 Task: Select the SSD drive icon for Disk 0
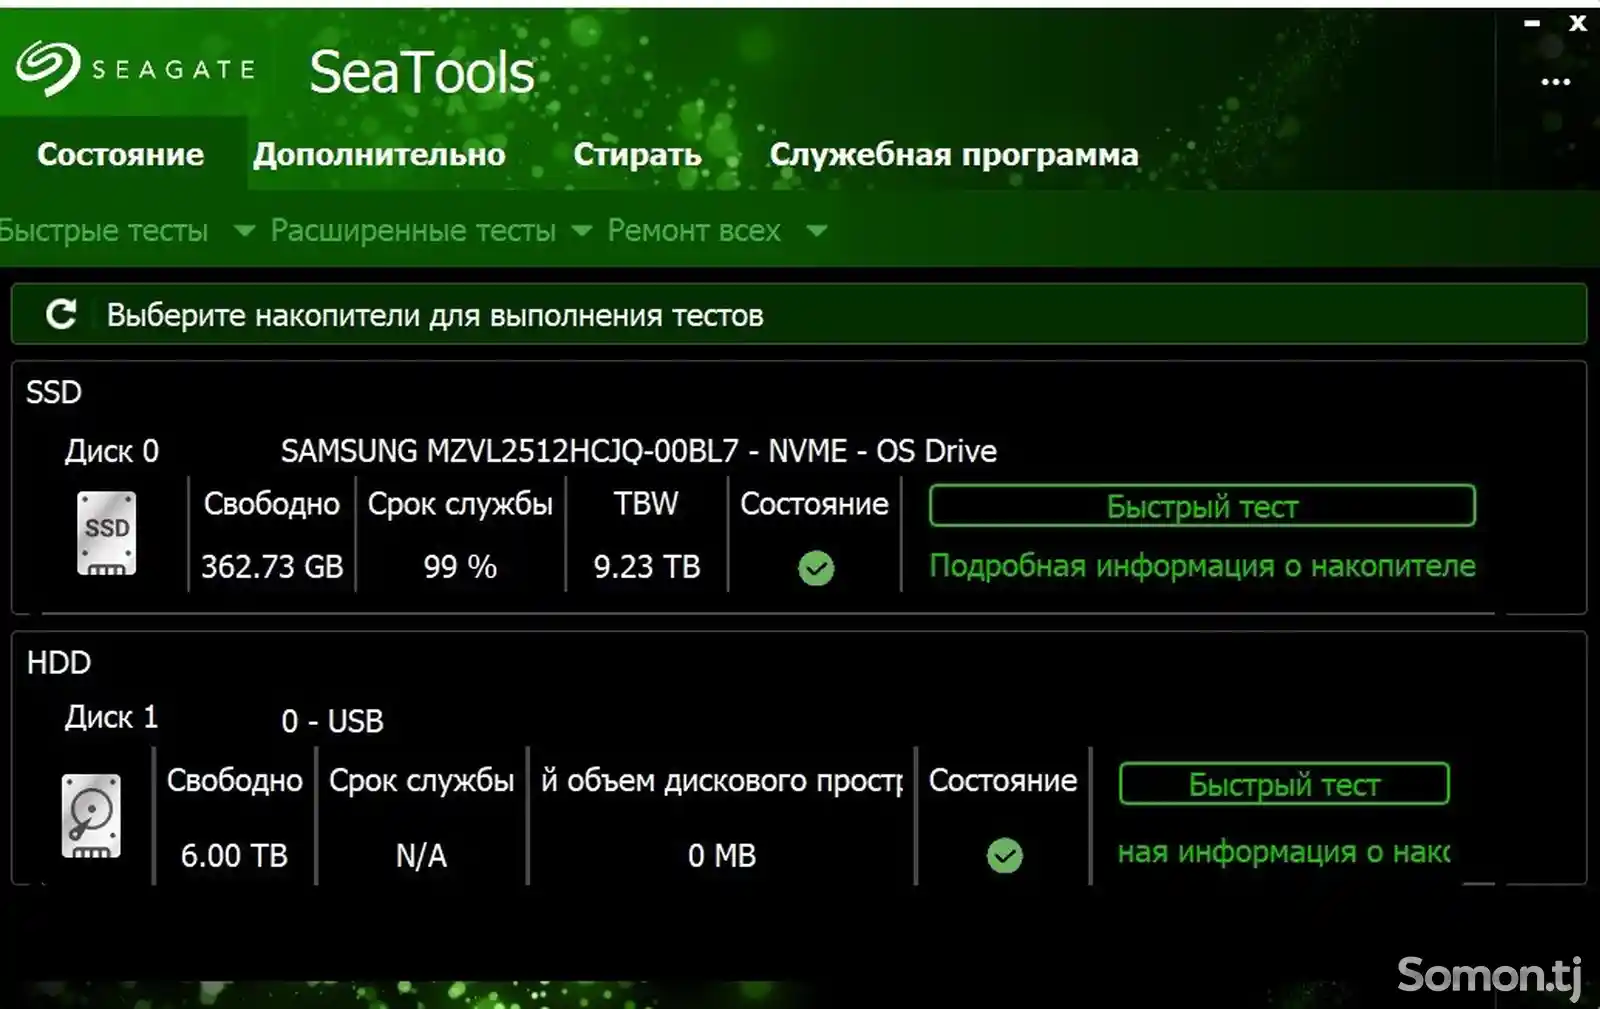[107, 533]
